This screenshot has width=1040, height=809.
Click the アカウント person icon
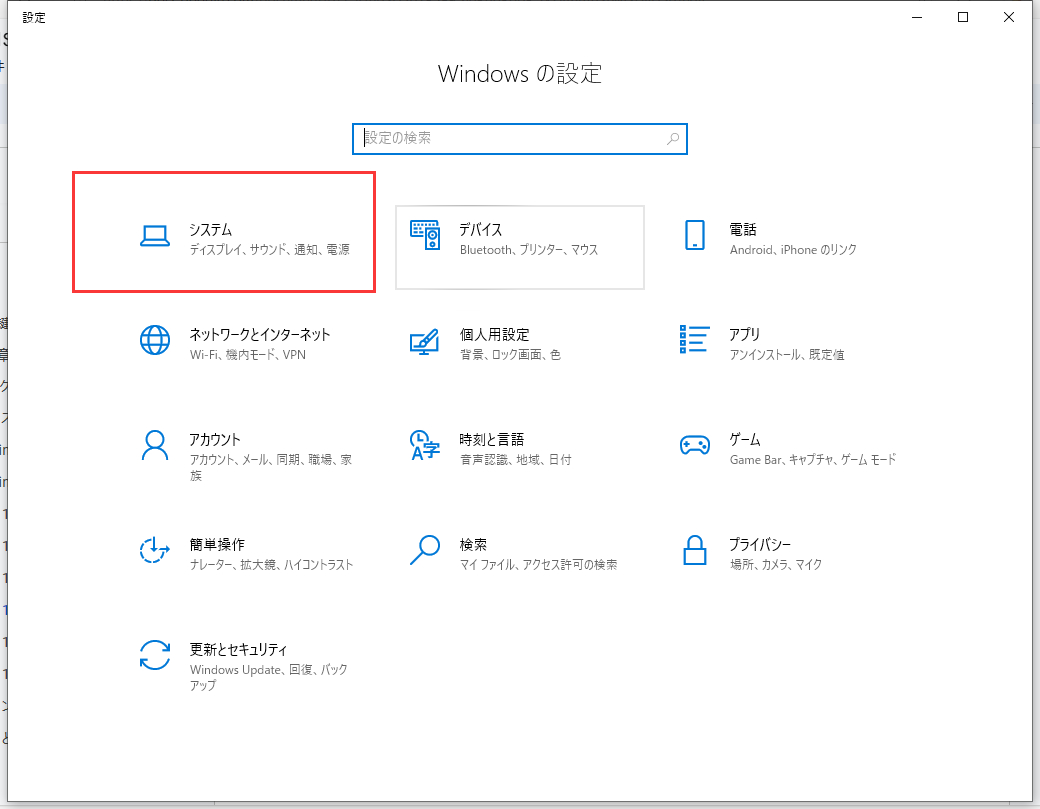pos(155,445)
